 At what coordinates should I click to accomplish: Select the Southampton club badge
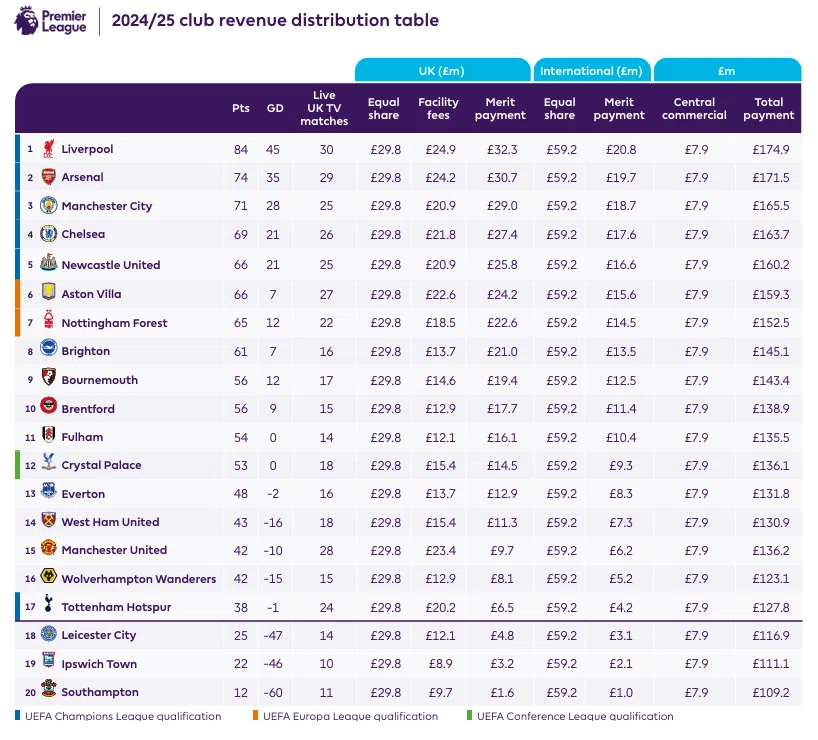tap(49, 688)
